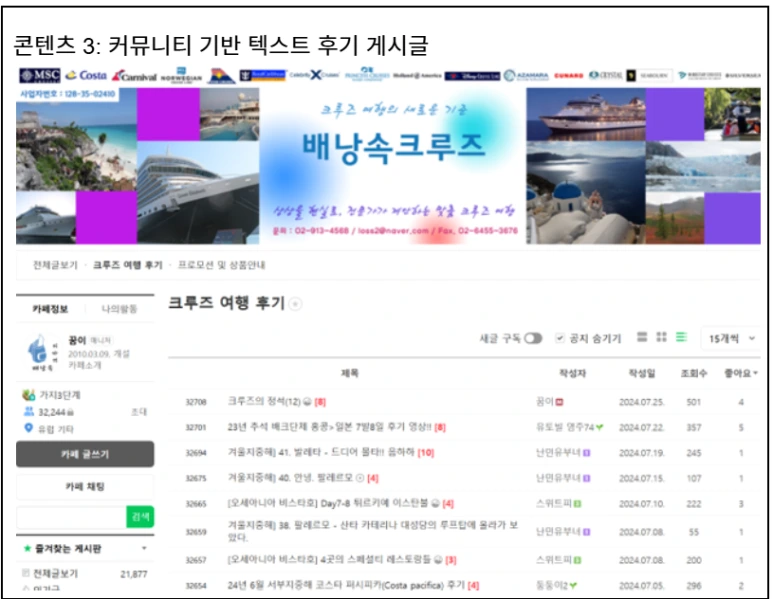The width and height of the screenshot is (773, 599).
Task: Open post [오세아니아 비스타호] Day7-8 튀르키예 이스탄불
Action: coord(327,503)
